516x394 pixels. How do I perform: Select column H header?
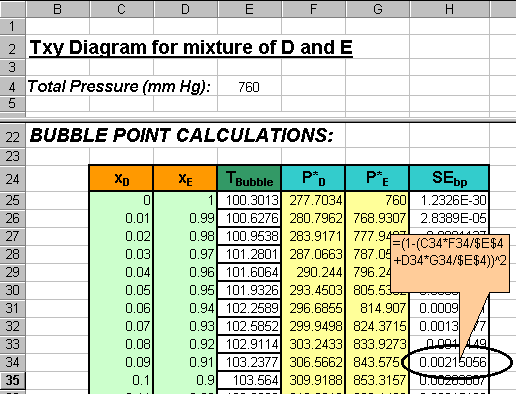(x=449, y=9)
